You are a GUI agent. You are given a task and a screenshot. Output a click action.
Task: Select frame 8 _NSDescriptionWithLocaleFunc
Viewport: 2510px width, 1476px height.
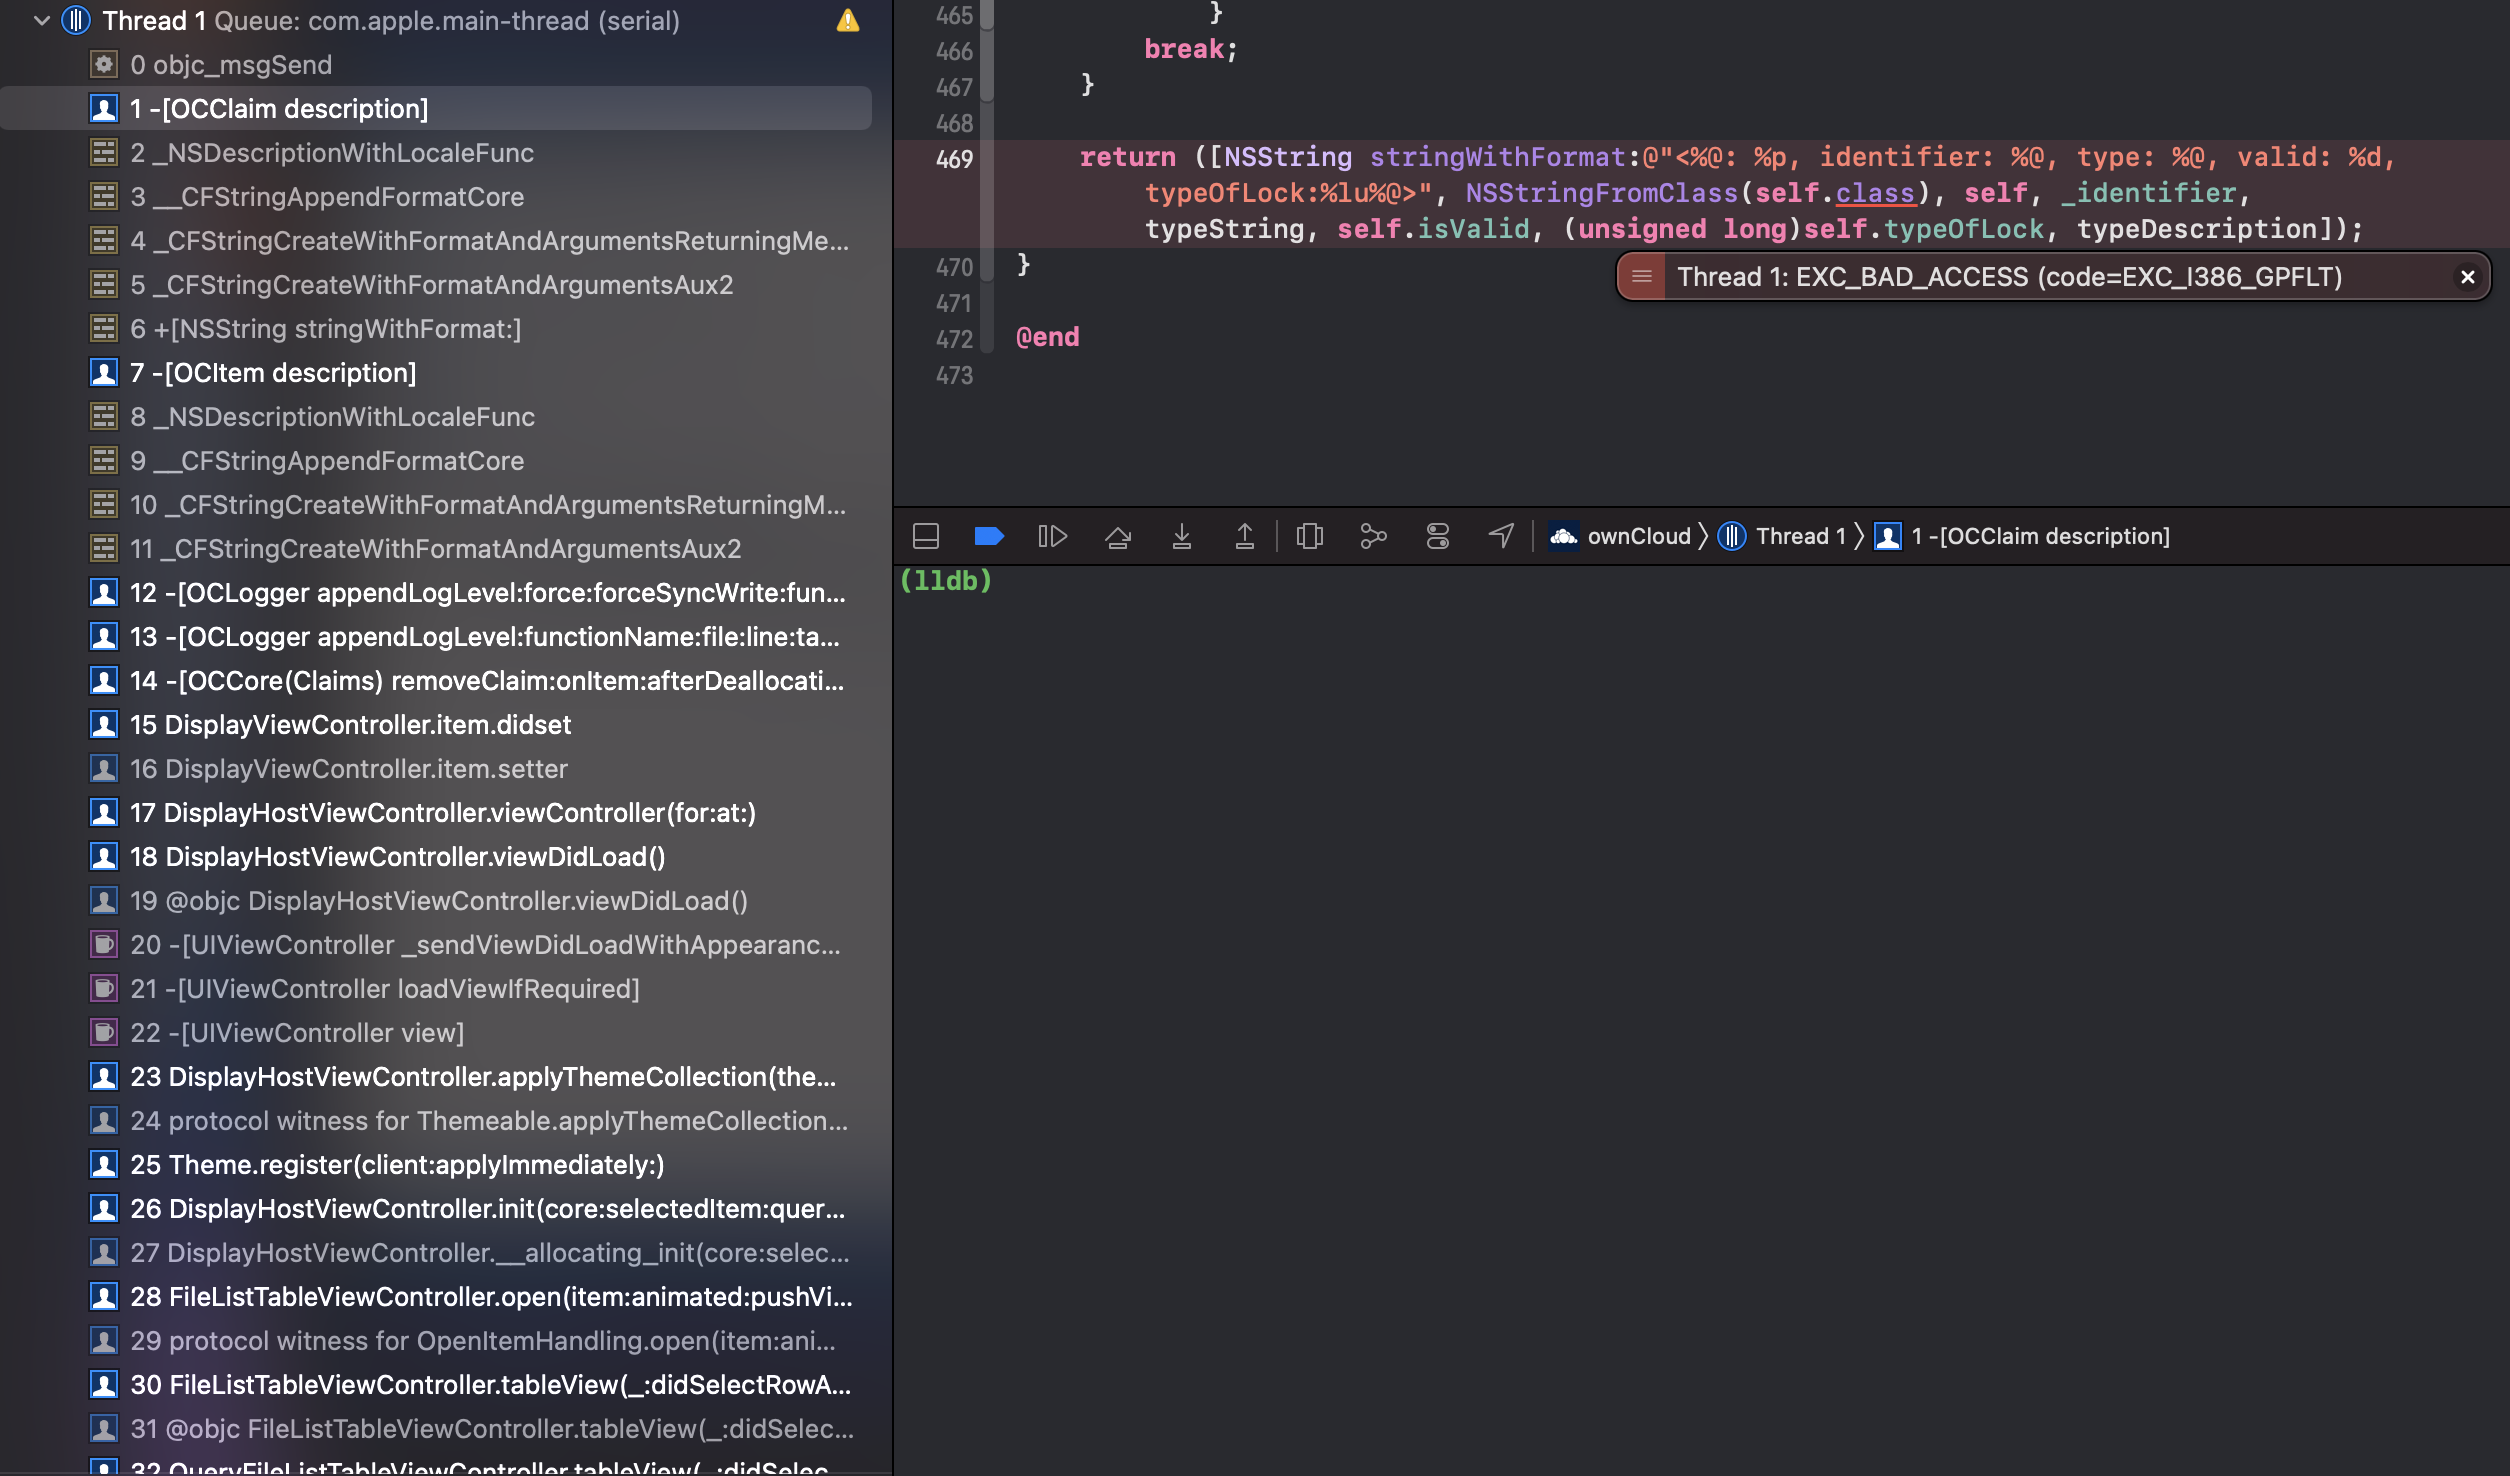pyautogui.click(x=436, y=417)
